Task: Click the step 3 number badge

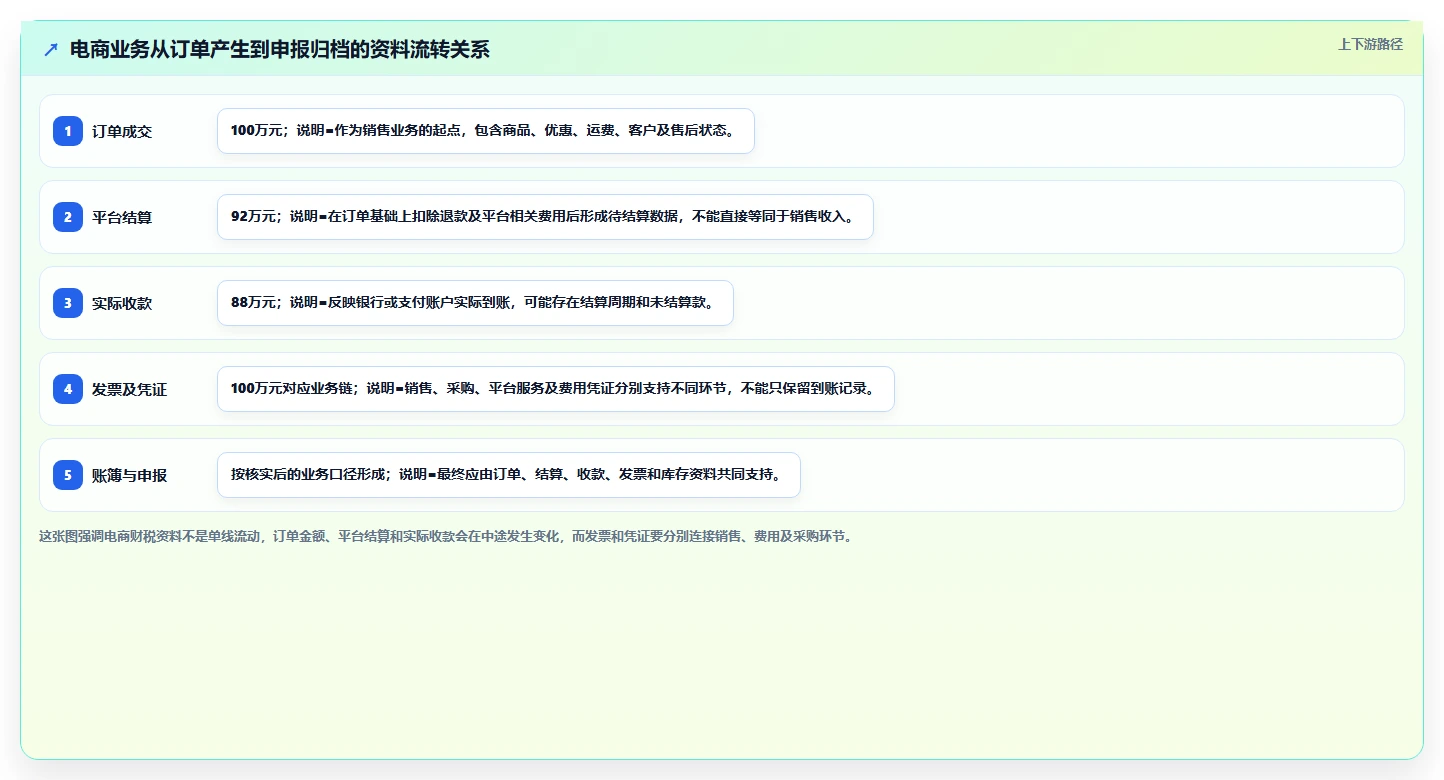Action: (x=68, y=303)
